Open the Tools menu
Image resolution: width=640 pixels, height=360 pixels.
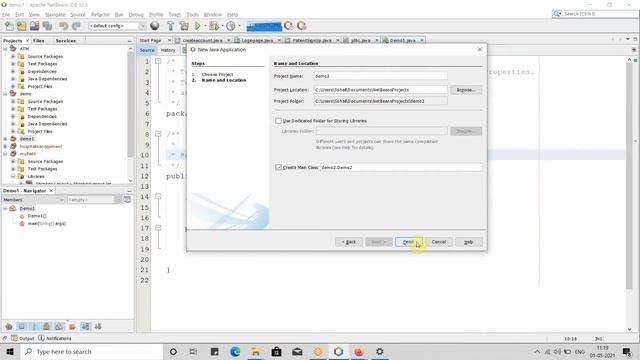click(193, 14)
